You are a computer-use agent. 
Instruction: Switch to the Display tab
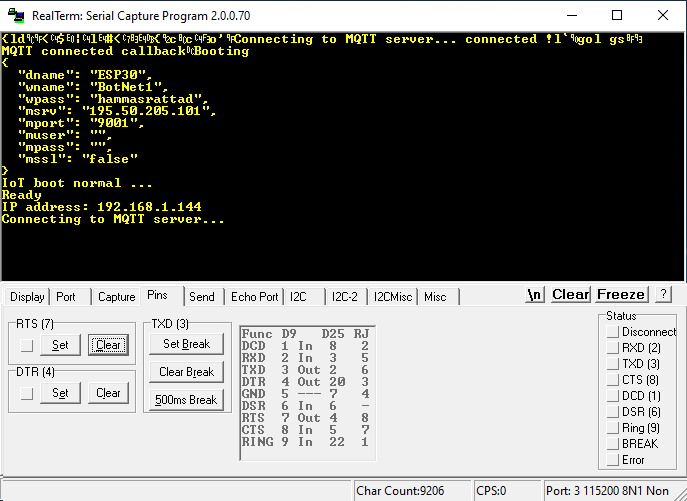(27, 297)
